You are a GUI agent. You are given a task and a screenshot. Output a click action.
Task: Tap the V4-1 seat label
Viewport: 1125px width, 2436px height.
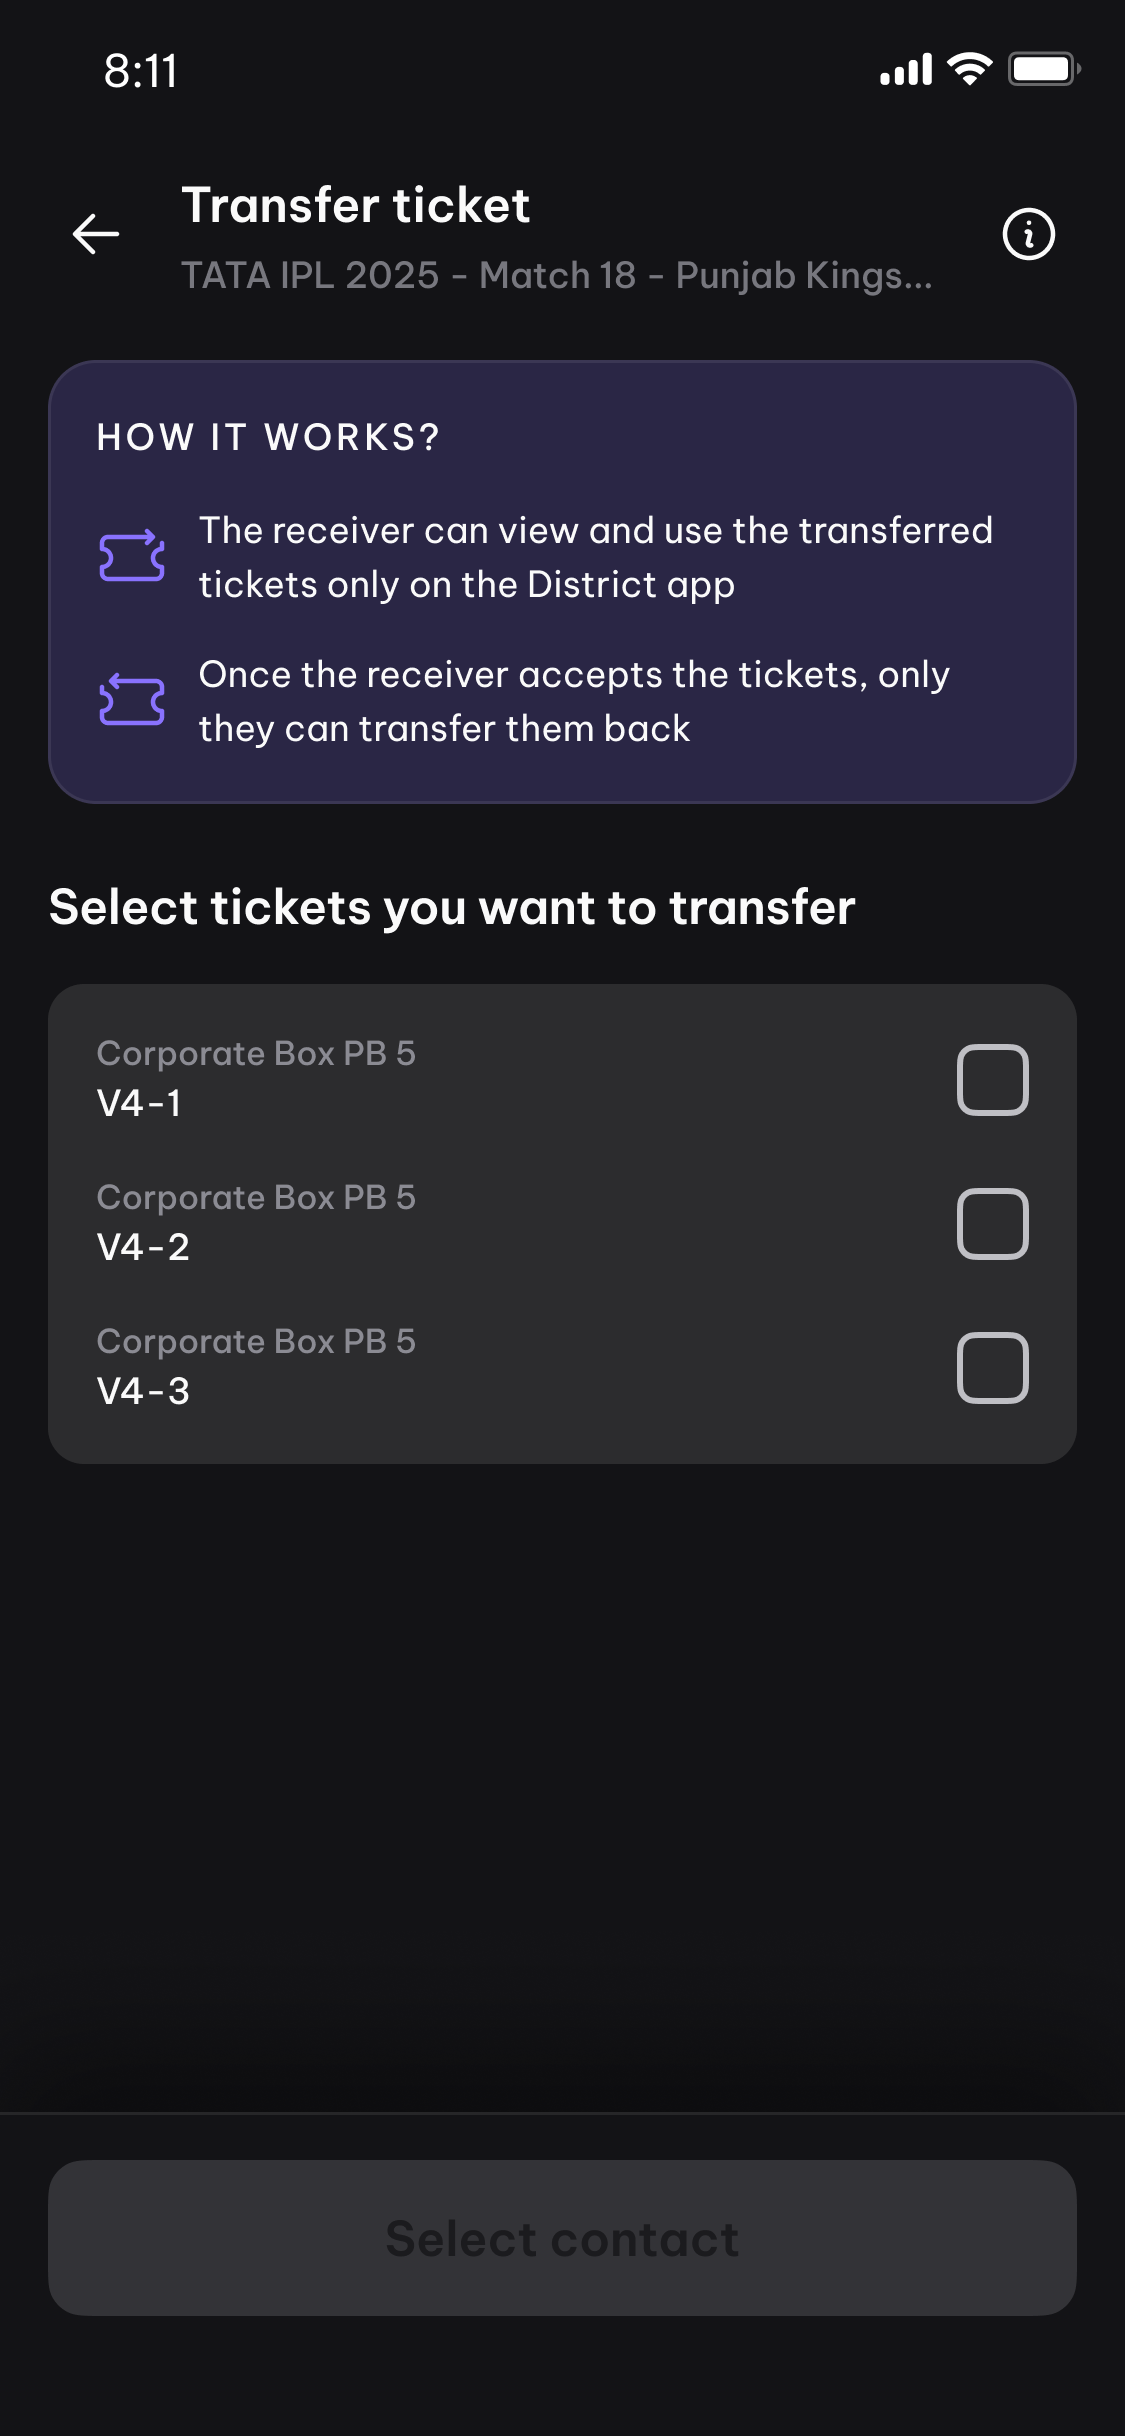[139, 1104]
